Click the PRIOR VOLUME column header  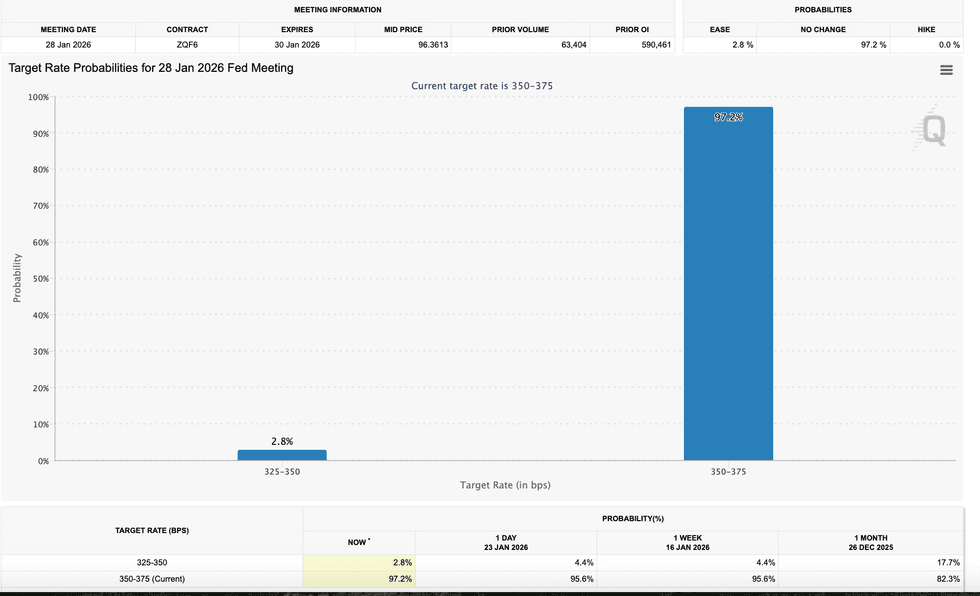tap(519, 29)
